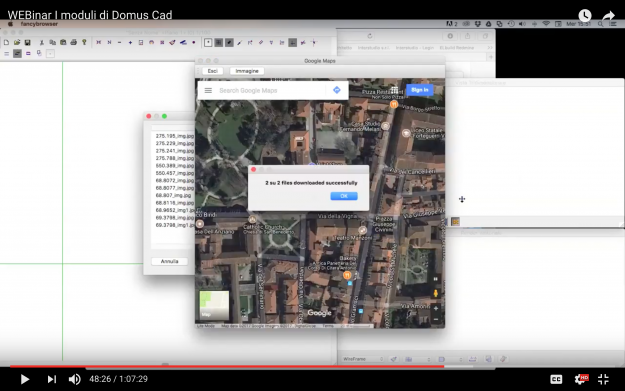Select 68.8116_img.jpg in file list
The width and height of the screenshot is (625, 391).
point(175,203)
